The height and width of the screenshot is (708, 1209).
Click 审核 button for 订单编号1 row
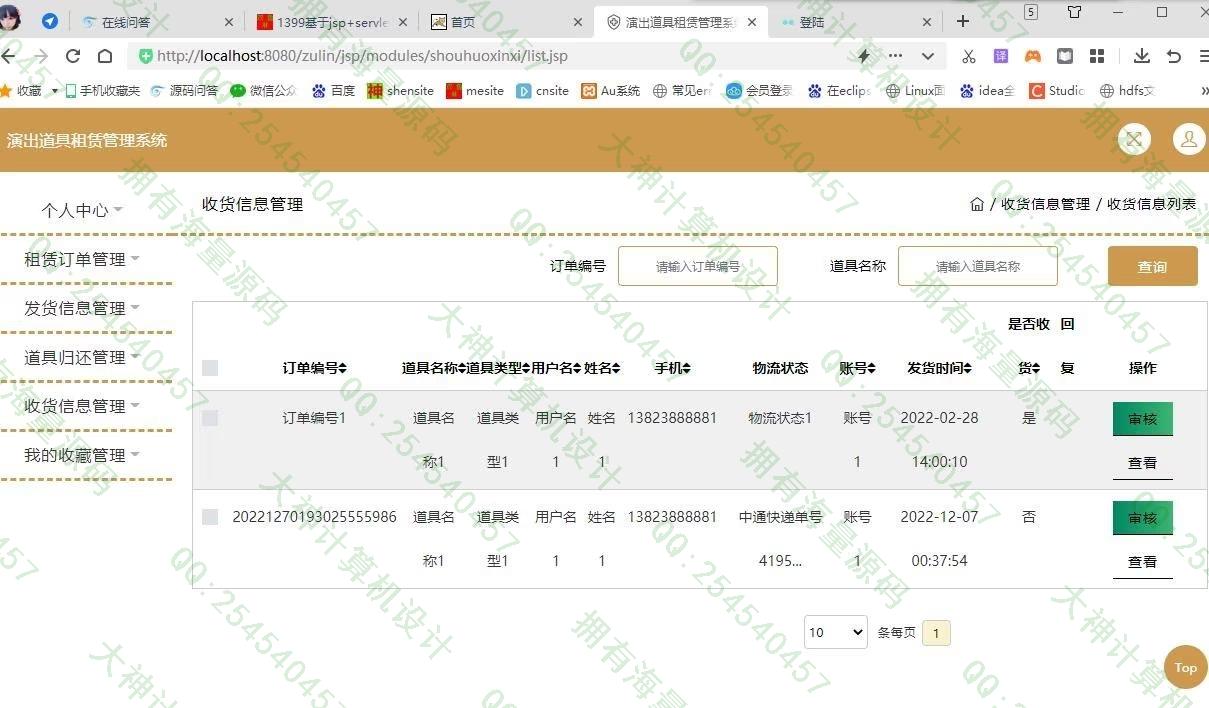[x=1142, y=419]
